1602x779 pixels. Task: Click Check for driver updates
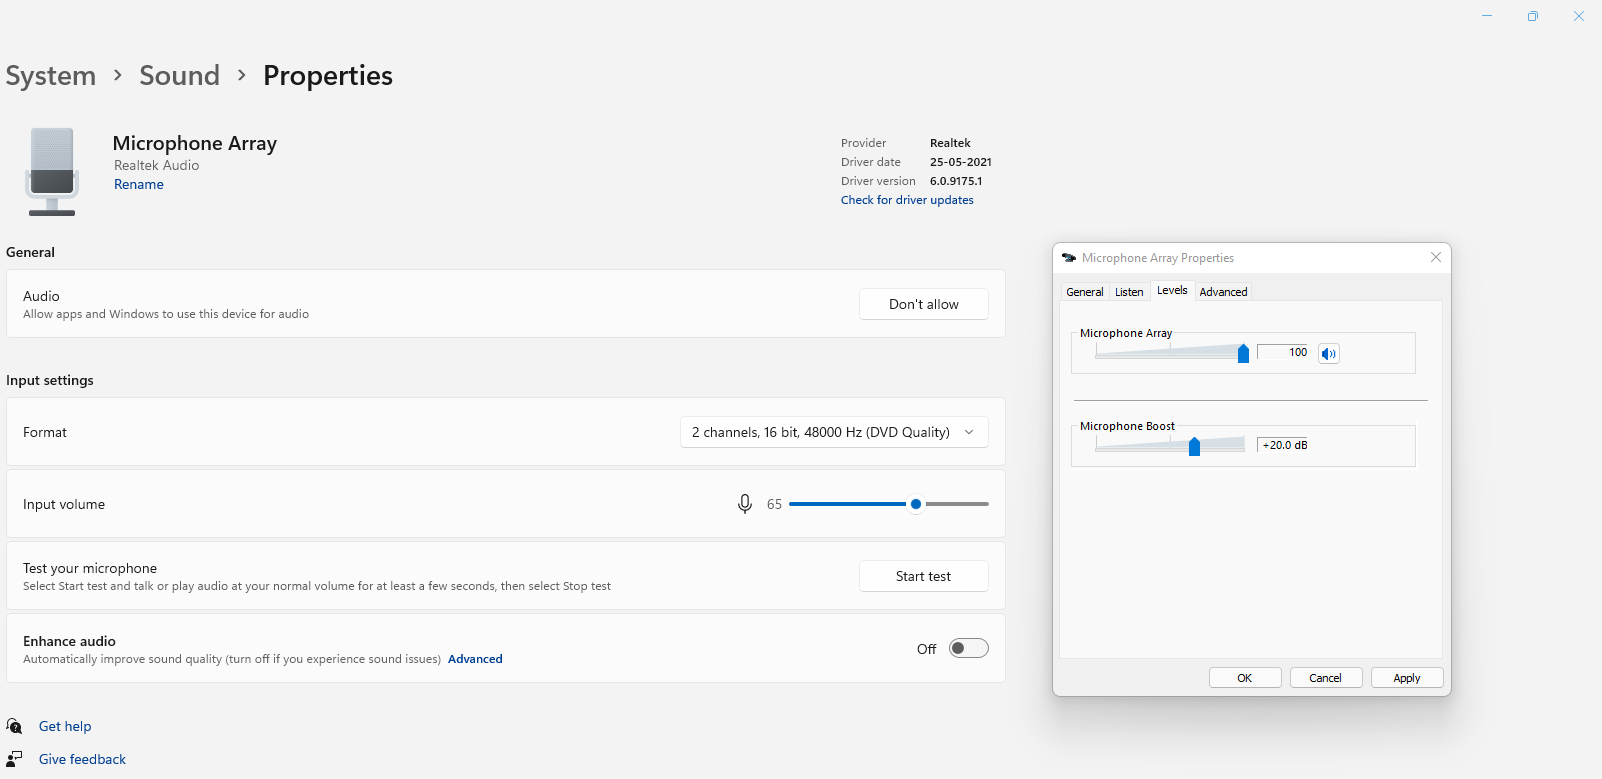[907, 200]
